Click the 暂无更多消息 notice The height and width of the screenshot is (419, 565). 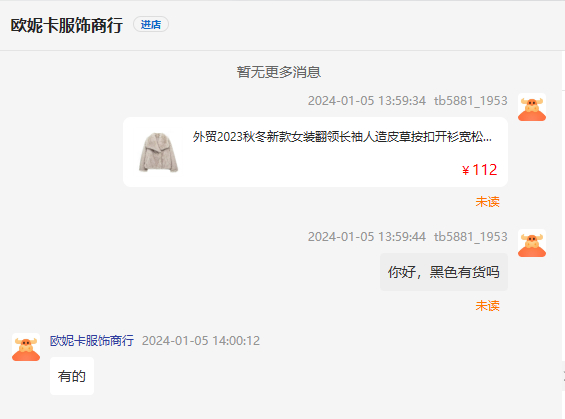[279, 72]
